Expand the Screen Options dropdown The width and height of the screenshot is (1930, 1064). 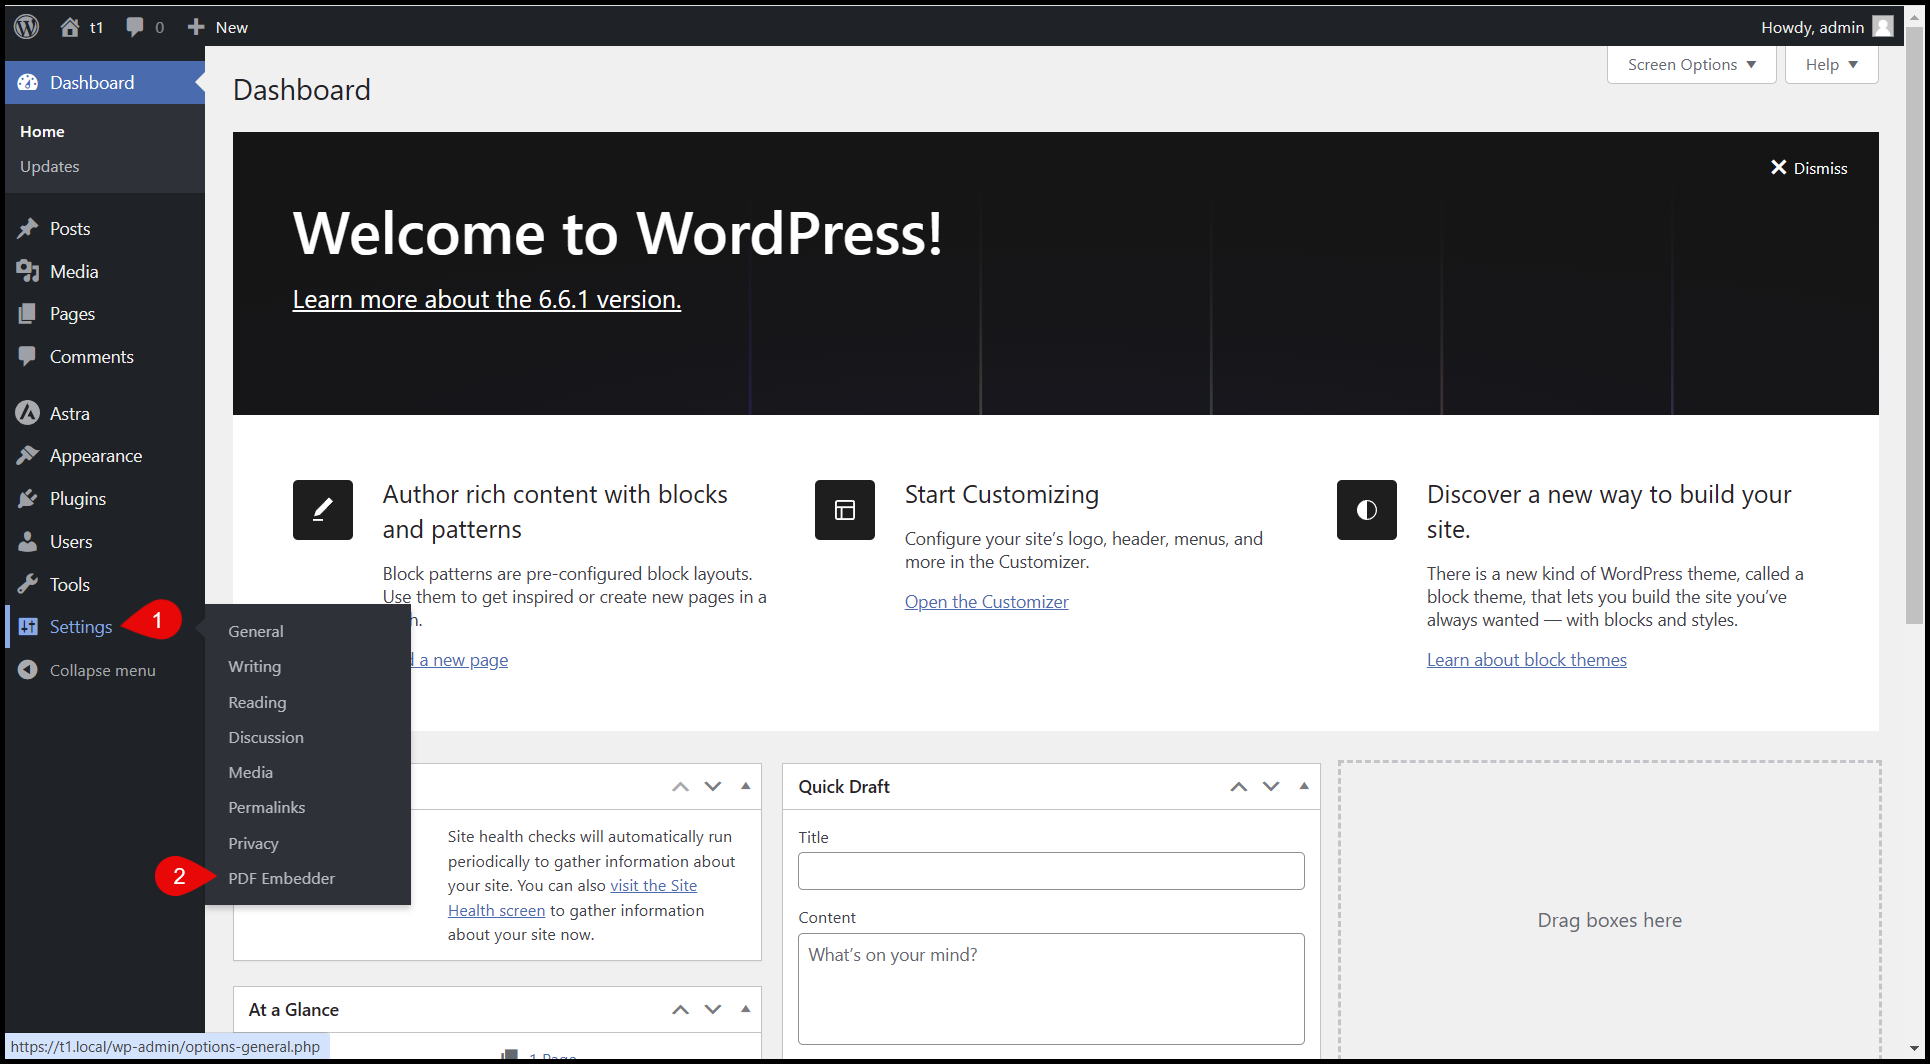coord(1691,65)
